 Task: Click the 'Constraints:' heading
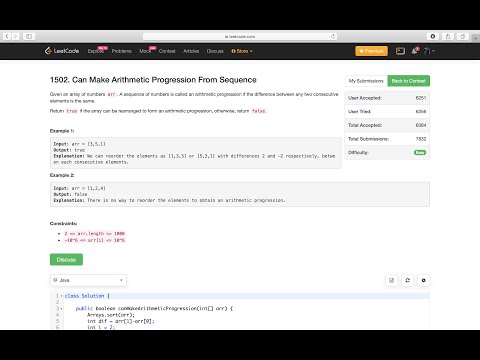[63, 224]
